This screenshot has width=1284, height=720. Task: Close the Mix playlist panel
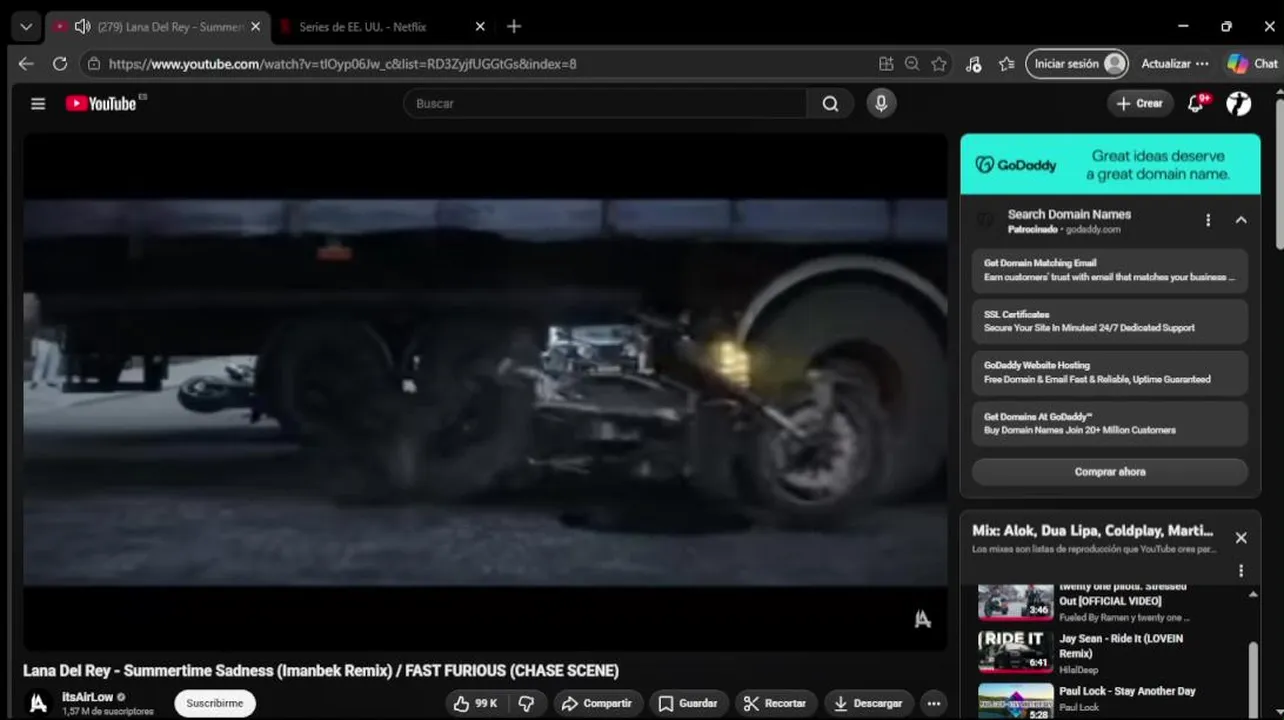pos(1241,538)
